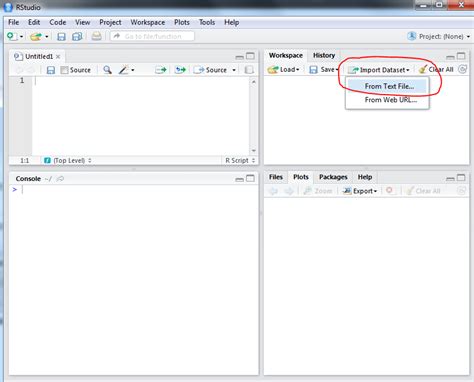Click the Re-run previous region icon

(180, 70)
